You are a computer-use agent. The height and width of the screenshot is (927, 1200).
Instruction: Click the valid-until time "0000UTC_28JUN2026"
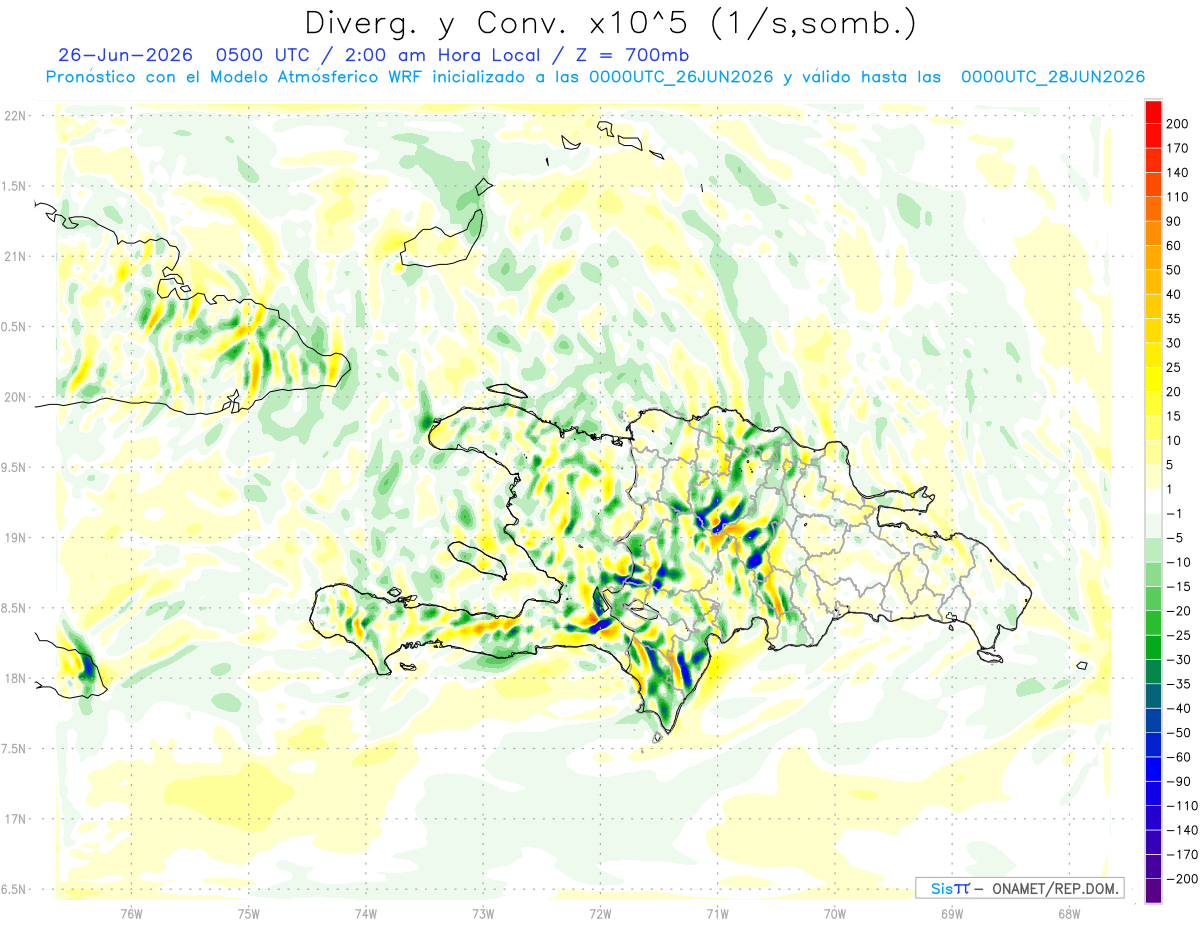coord(1053,77)
